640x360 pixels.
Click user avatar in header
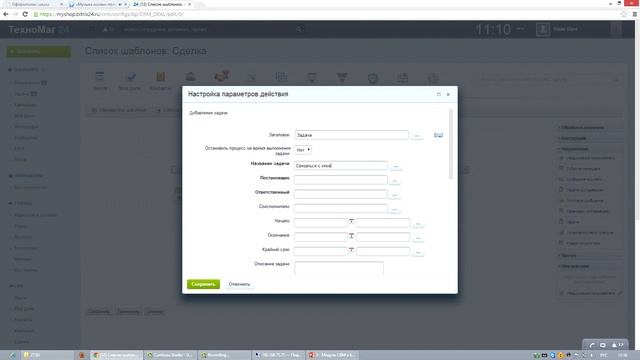pyautogui.click(x=543, y=29)
